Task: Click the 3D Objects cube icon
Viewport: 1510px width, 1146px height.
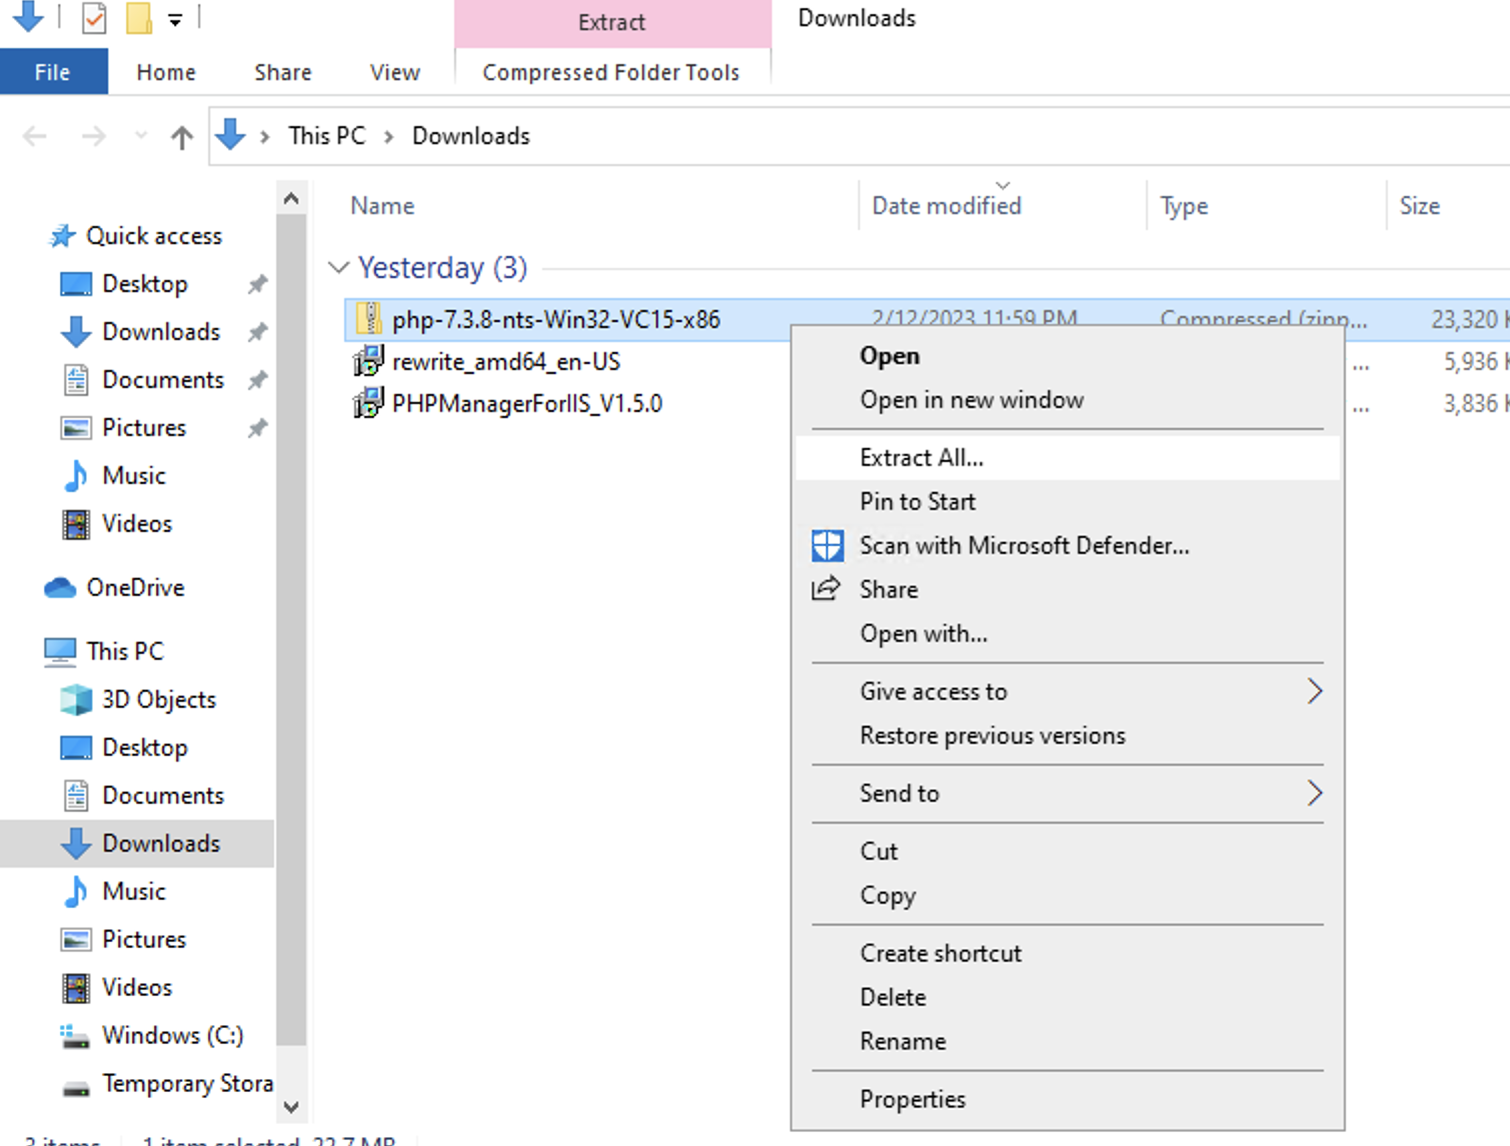Action: [76, 700]
